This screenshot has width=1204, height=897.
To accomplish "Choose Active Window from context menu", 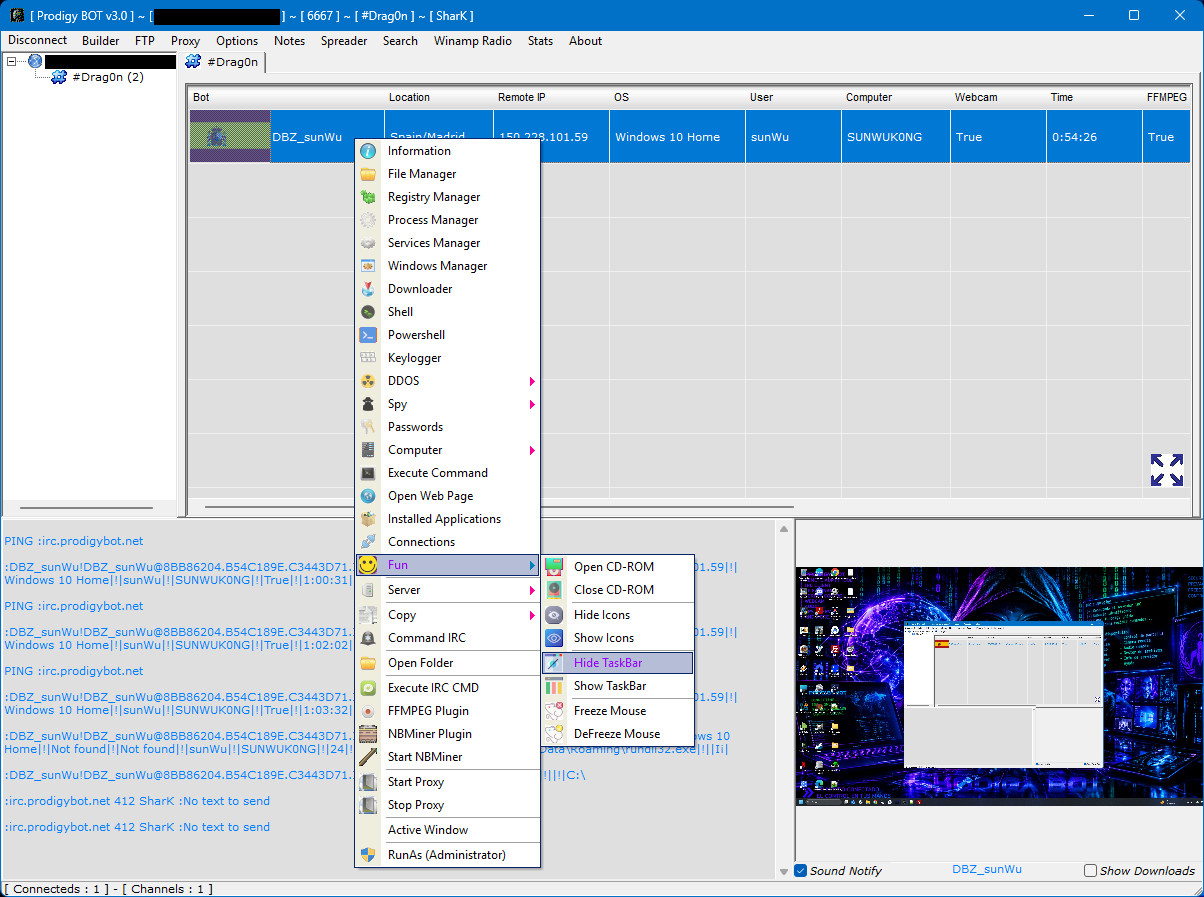I will (448, 830).
